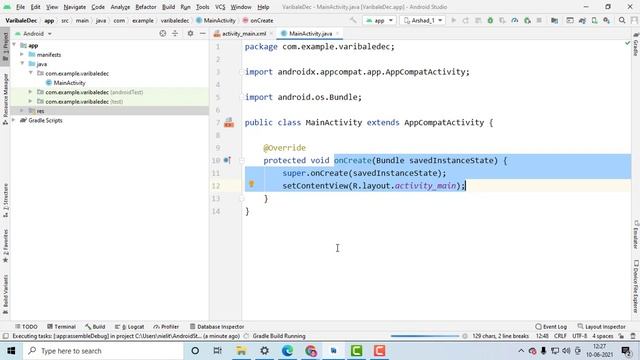
Task: Open the app run configuration dropdown
Action: tap(380, 20)
